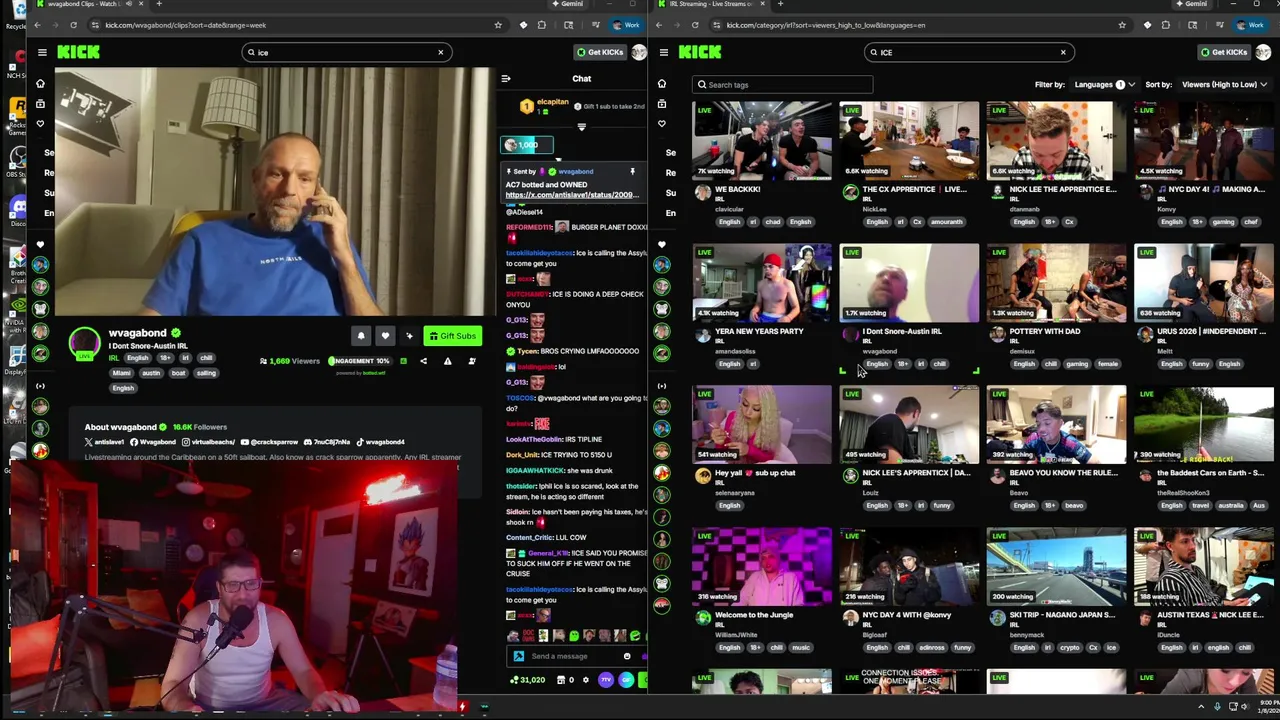1280x720 pixels.
Task: Click Get KICKs button in left window
Action: click(x=600, y=52)
